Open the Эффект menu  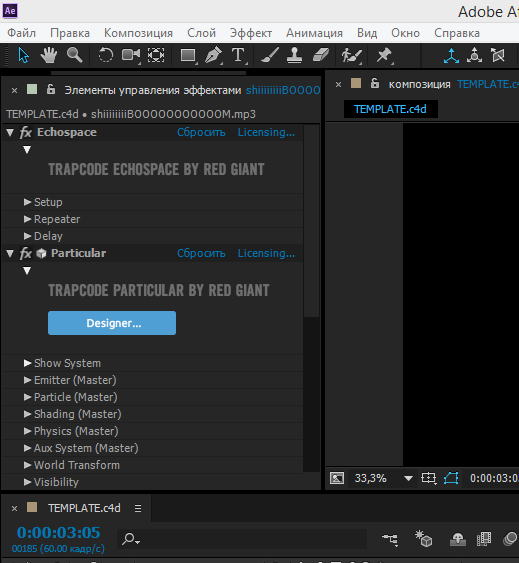(251, 33)
